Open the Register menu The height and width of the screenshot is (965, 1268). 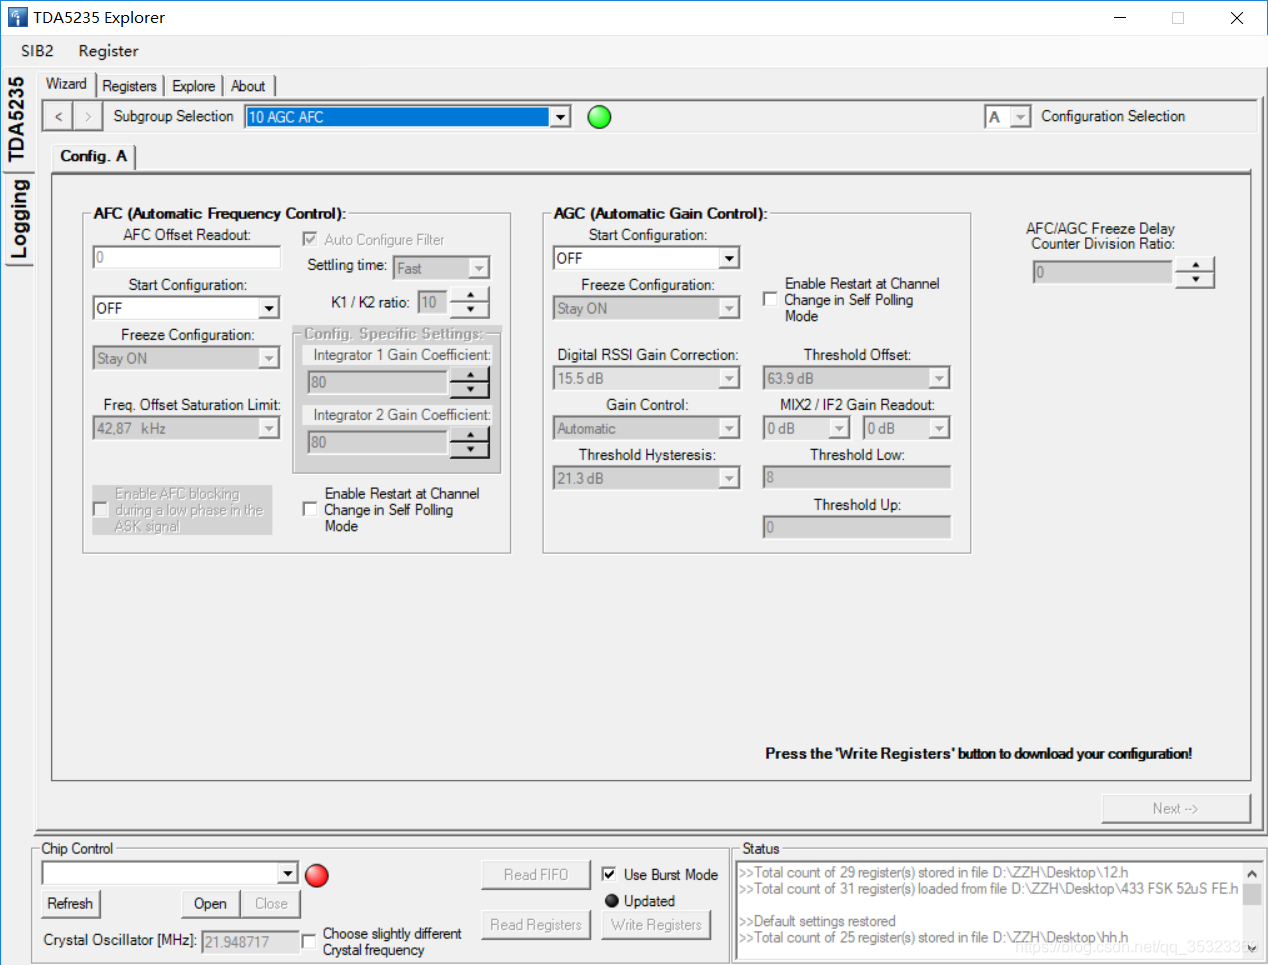[x=108, y=51]
